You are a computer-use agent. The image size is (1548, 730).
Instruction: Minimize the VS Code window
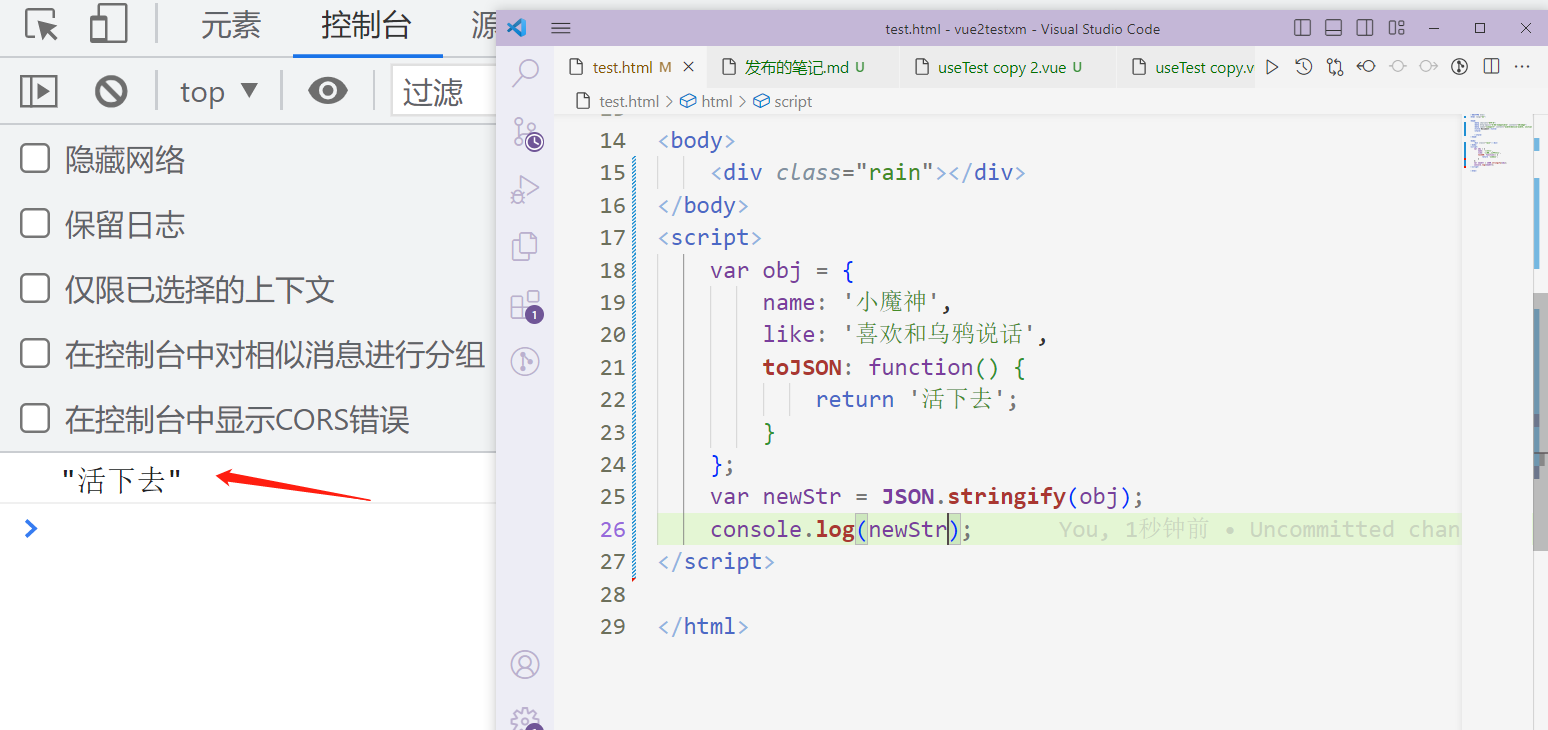1435,28
